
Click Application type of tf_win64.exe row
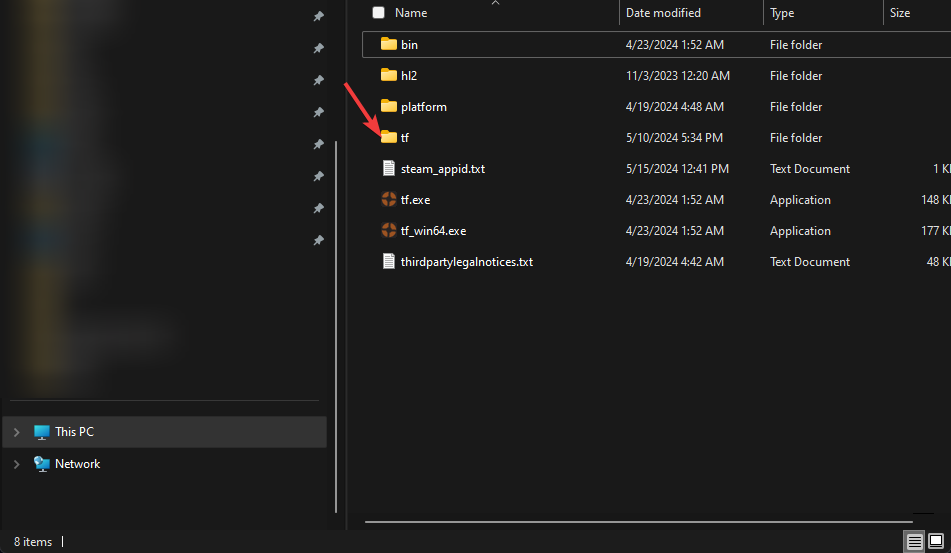[800, 231]
